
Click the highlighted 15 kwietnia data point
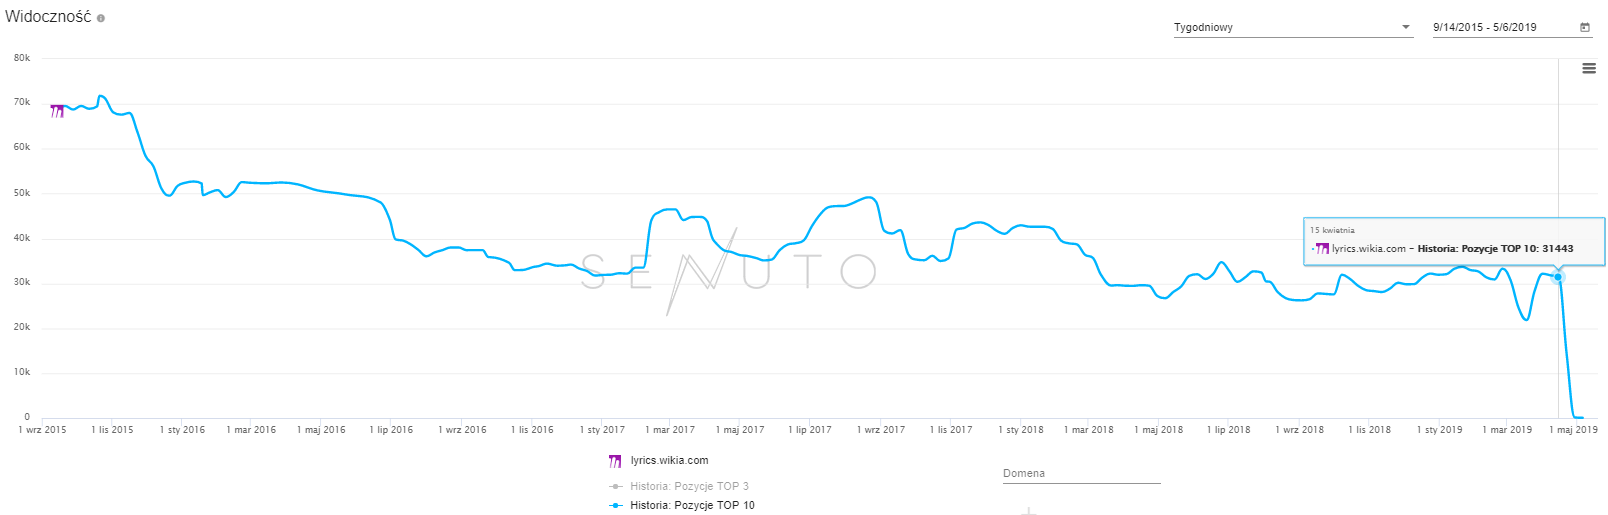[1557, 277]
